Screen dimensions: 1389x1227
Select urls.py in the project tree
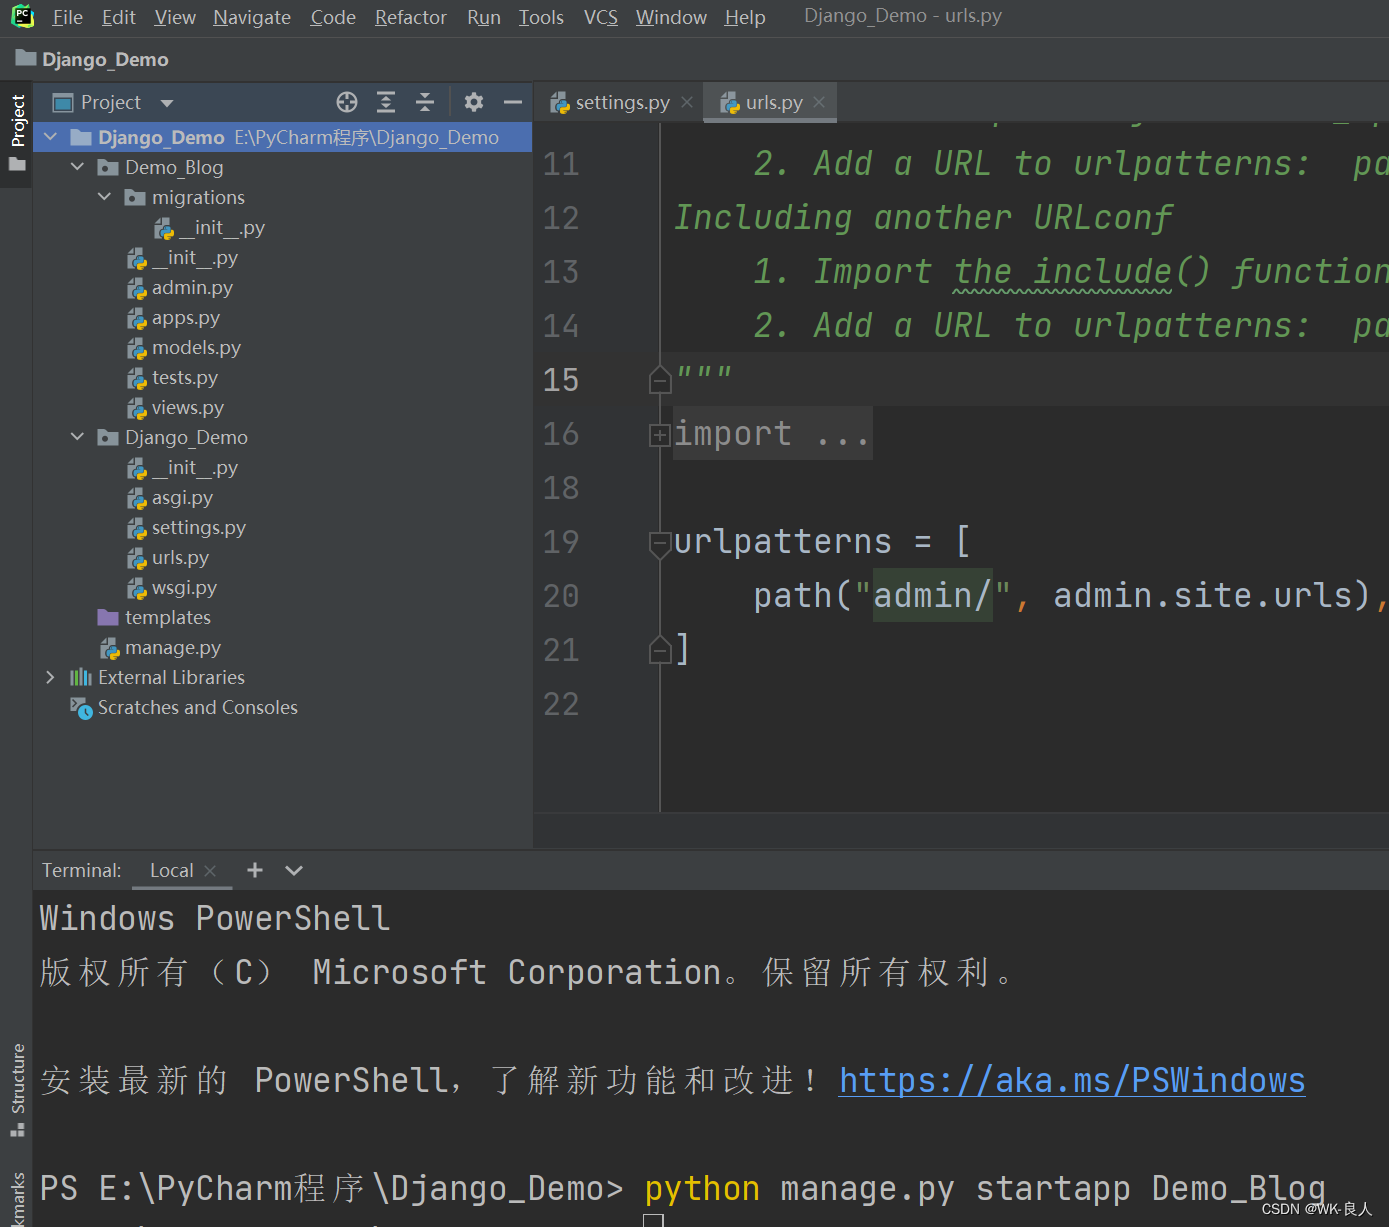(180, 557)
